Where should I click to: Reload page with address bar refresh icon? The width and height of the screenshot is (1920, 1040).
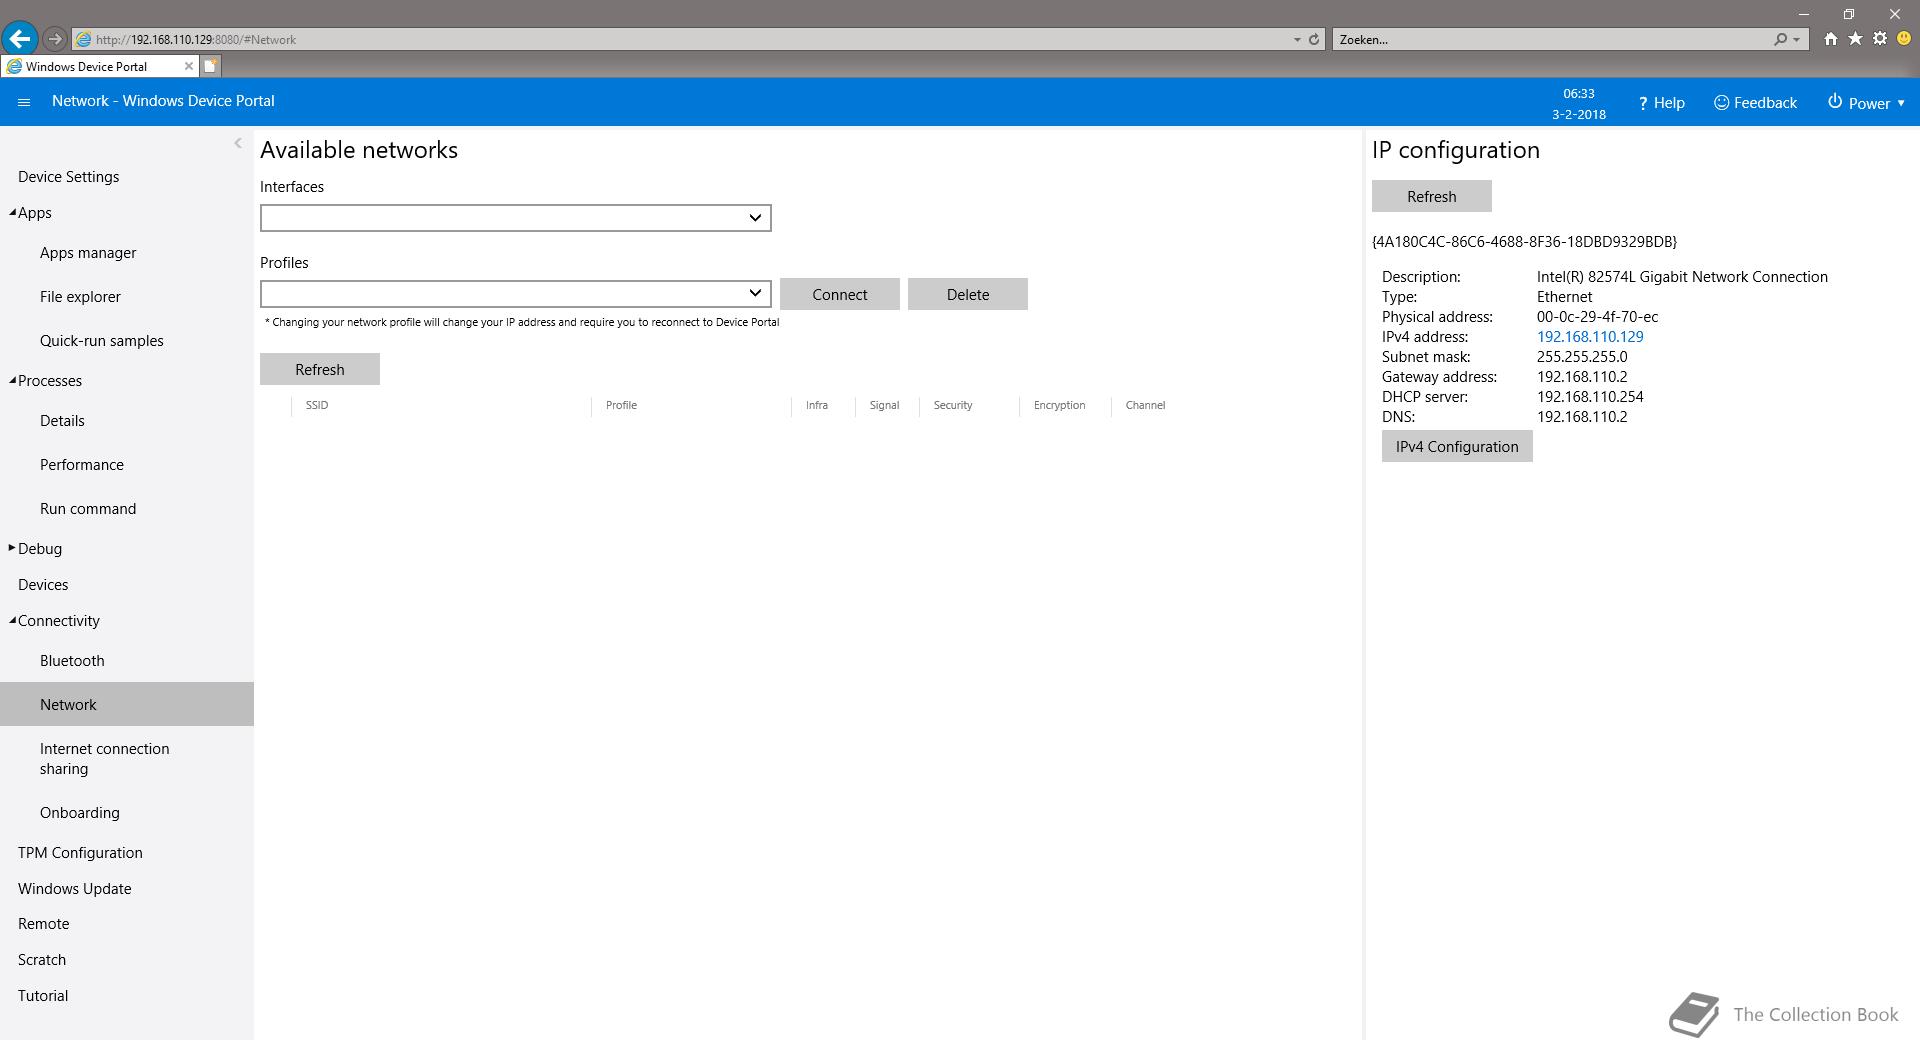click(1314, 40)
